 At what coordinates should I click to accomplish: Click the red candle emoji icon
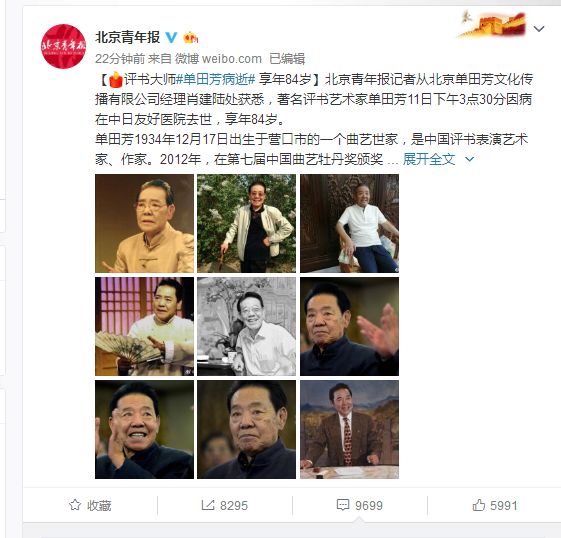point(116,79)
